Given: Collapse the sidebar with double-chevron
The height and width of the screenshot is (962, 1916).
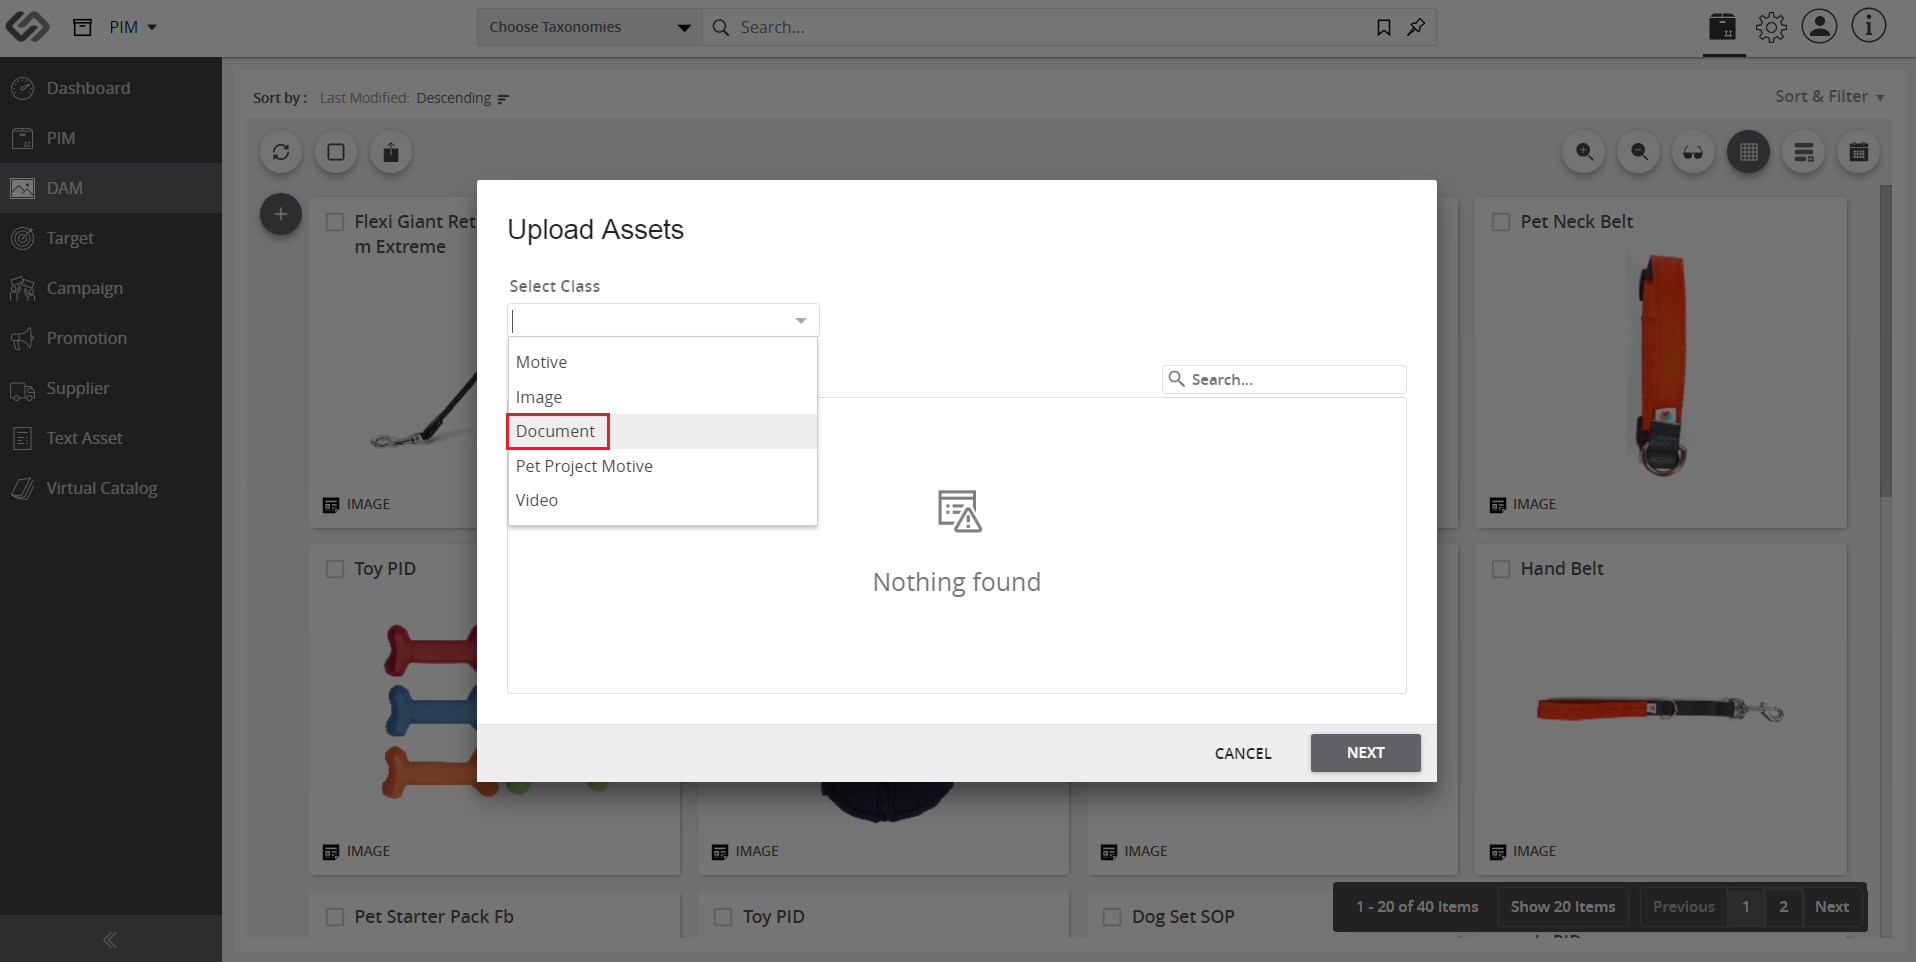Looking at the screenshot, I should click(110, 939).
